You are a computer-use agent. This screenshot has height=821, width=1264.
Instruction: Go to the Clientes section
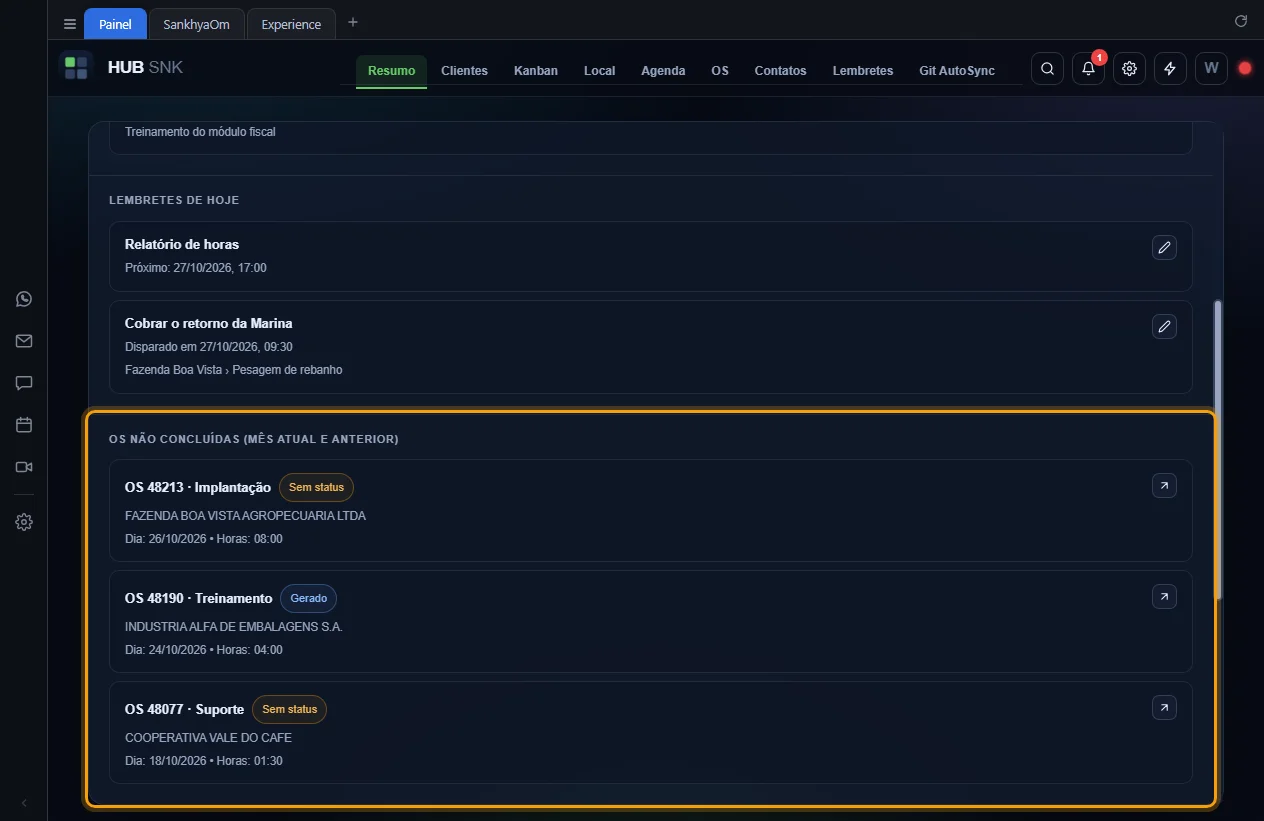click(x=464, y=71)
